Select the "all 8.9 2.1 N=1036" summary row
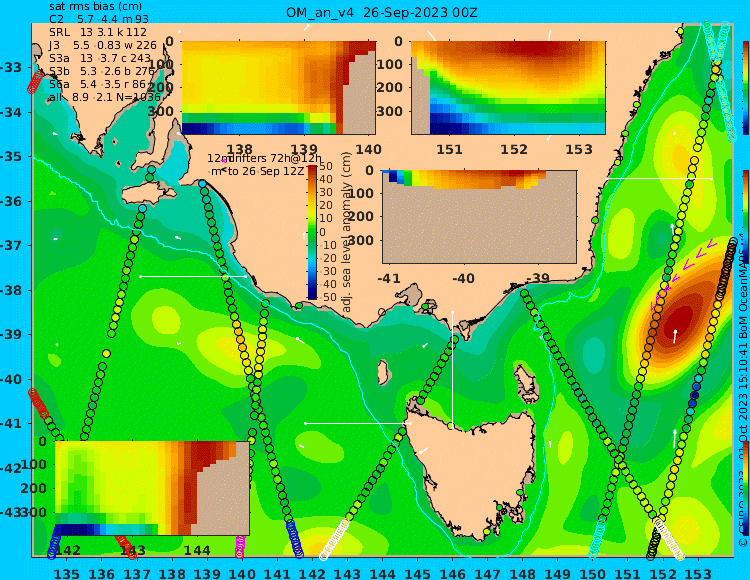 coord(105,97)
